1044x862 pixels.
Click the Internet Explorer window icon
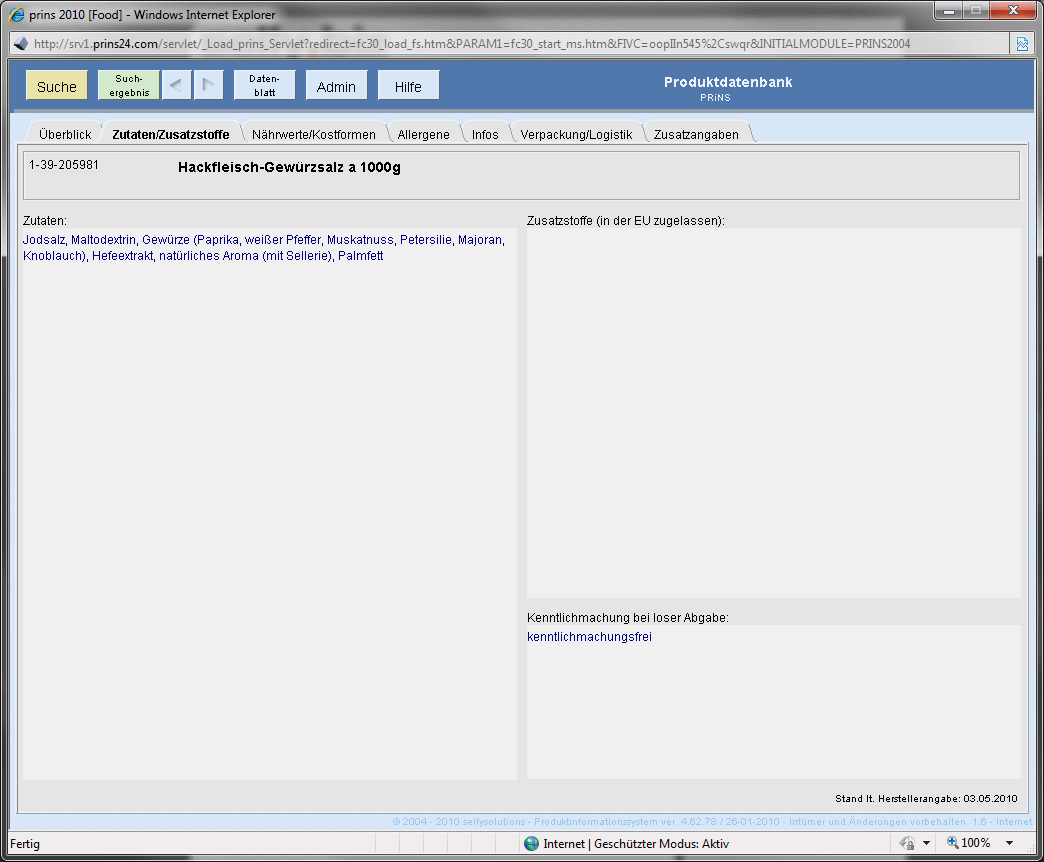[15, 15]
